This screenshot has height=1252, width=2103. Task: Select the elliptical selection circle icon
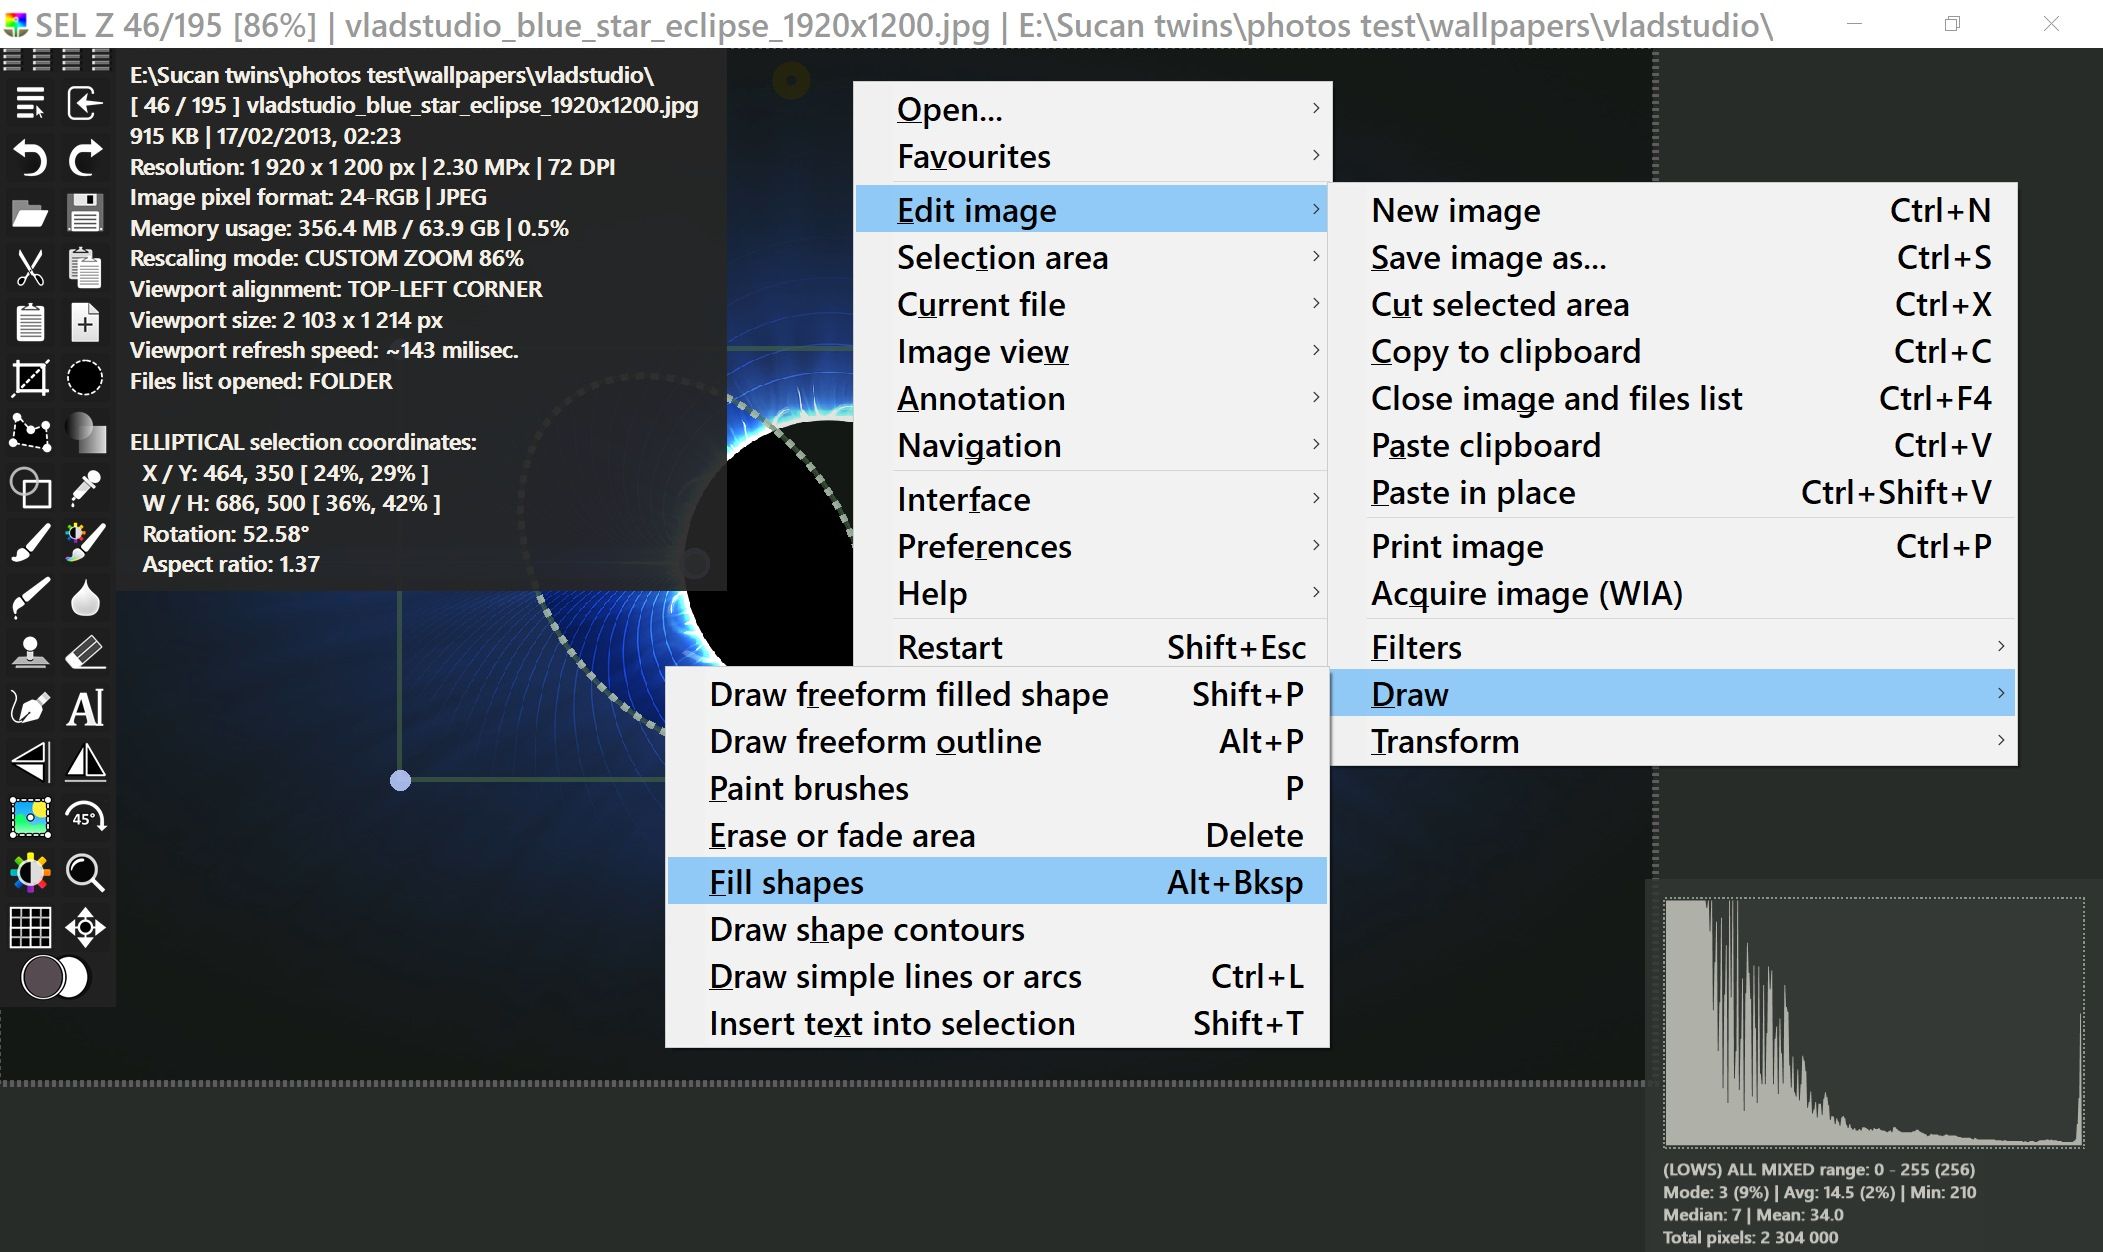pos(86,378)
